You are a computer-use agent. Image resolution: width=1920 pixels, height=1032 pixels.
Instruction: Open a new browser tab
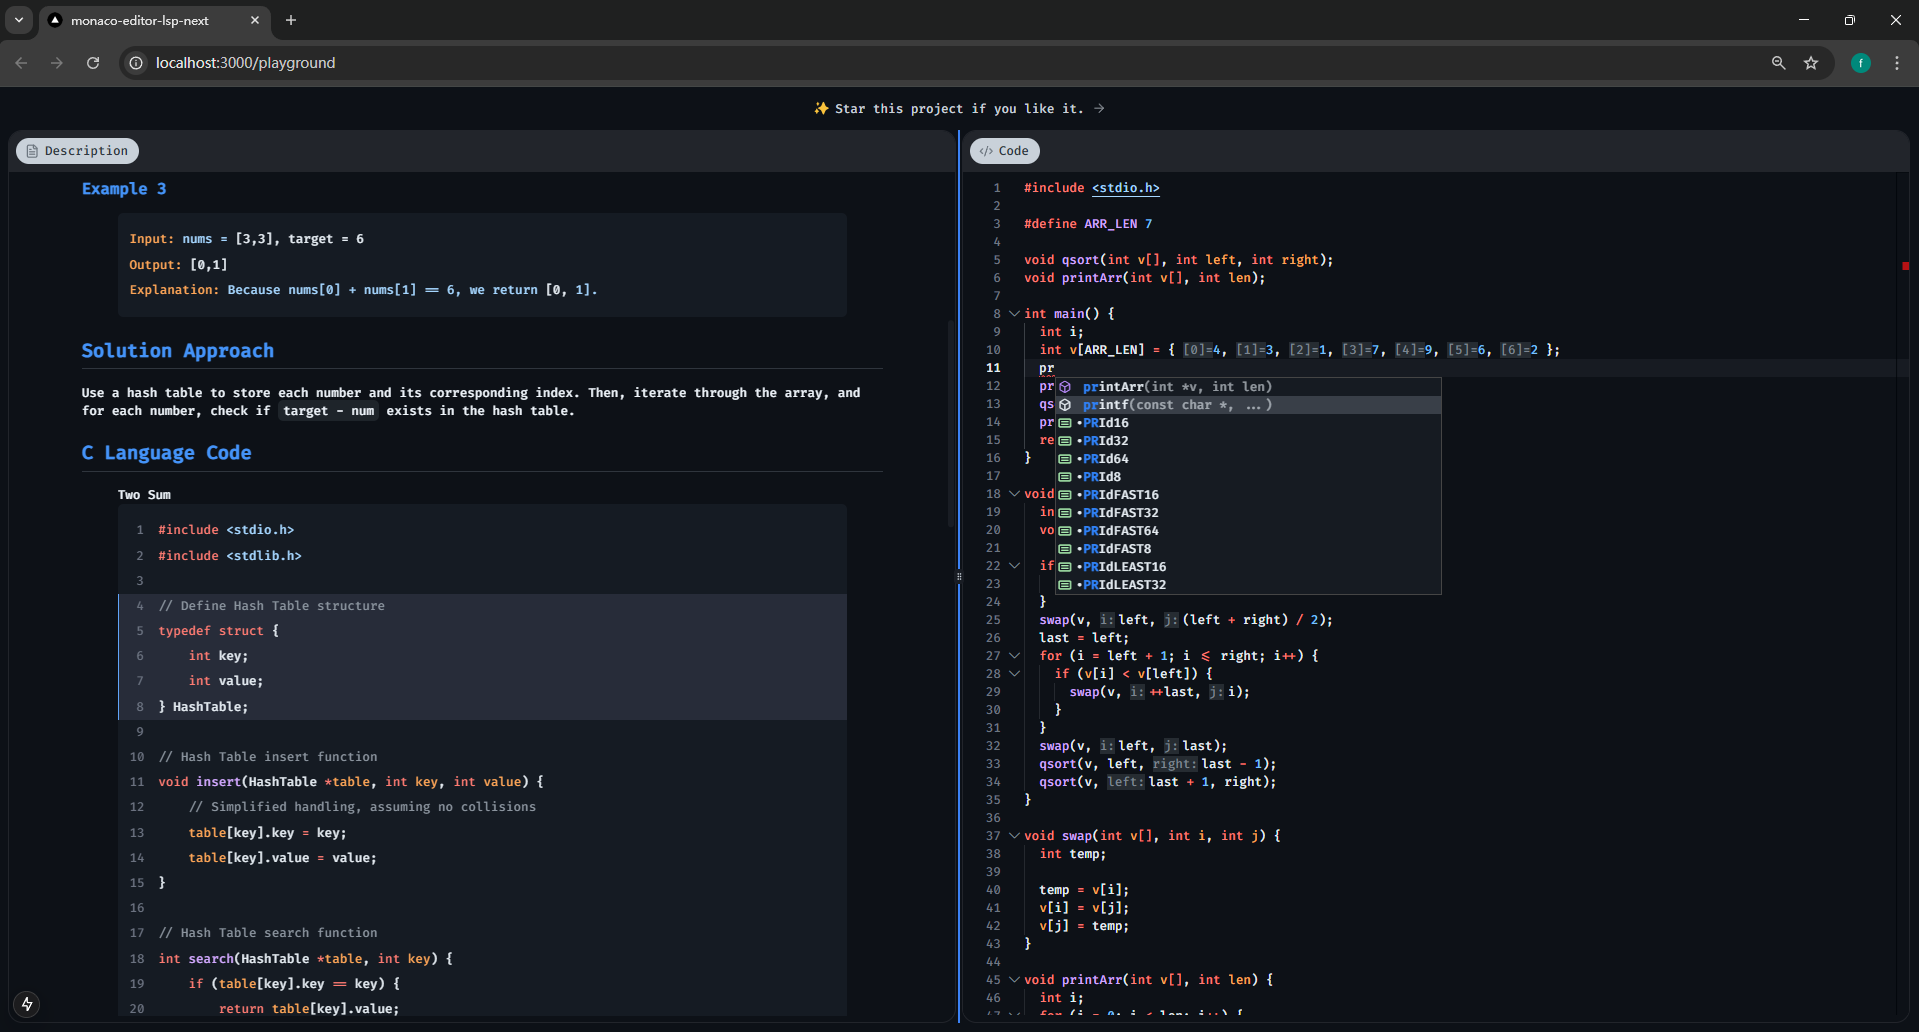[291, 20]
